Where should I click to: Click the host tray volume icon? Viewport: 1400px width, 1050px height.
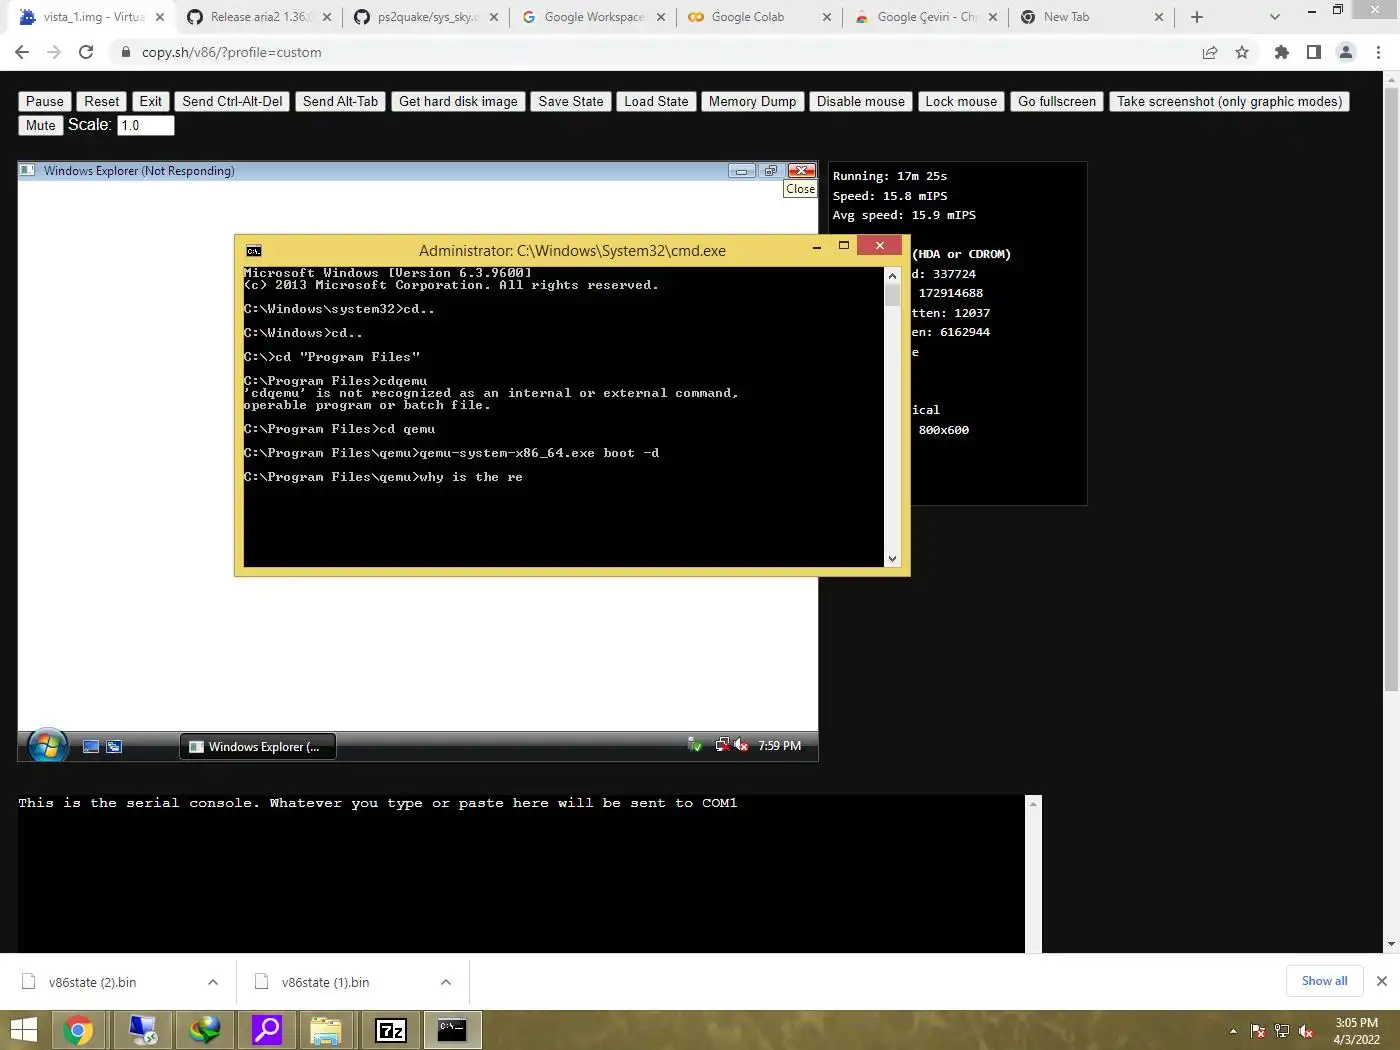click(x=1305, y=1031)
